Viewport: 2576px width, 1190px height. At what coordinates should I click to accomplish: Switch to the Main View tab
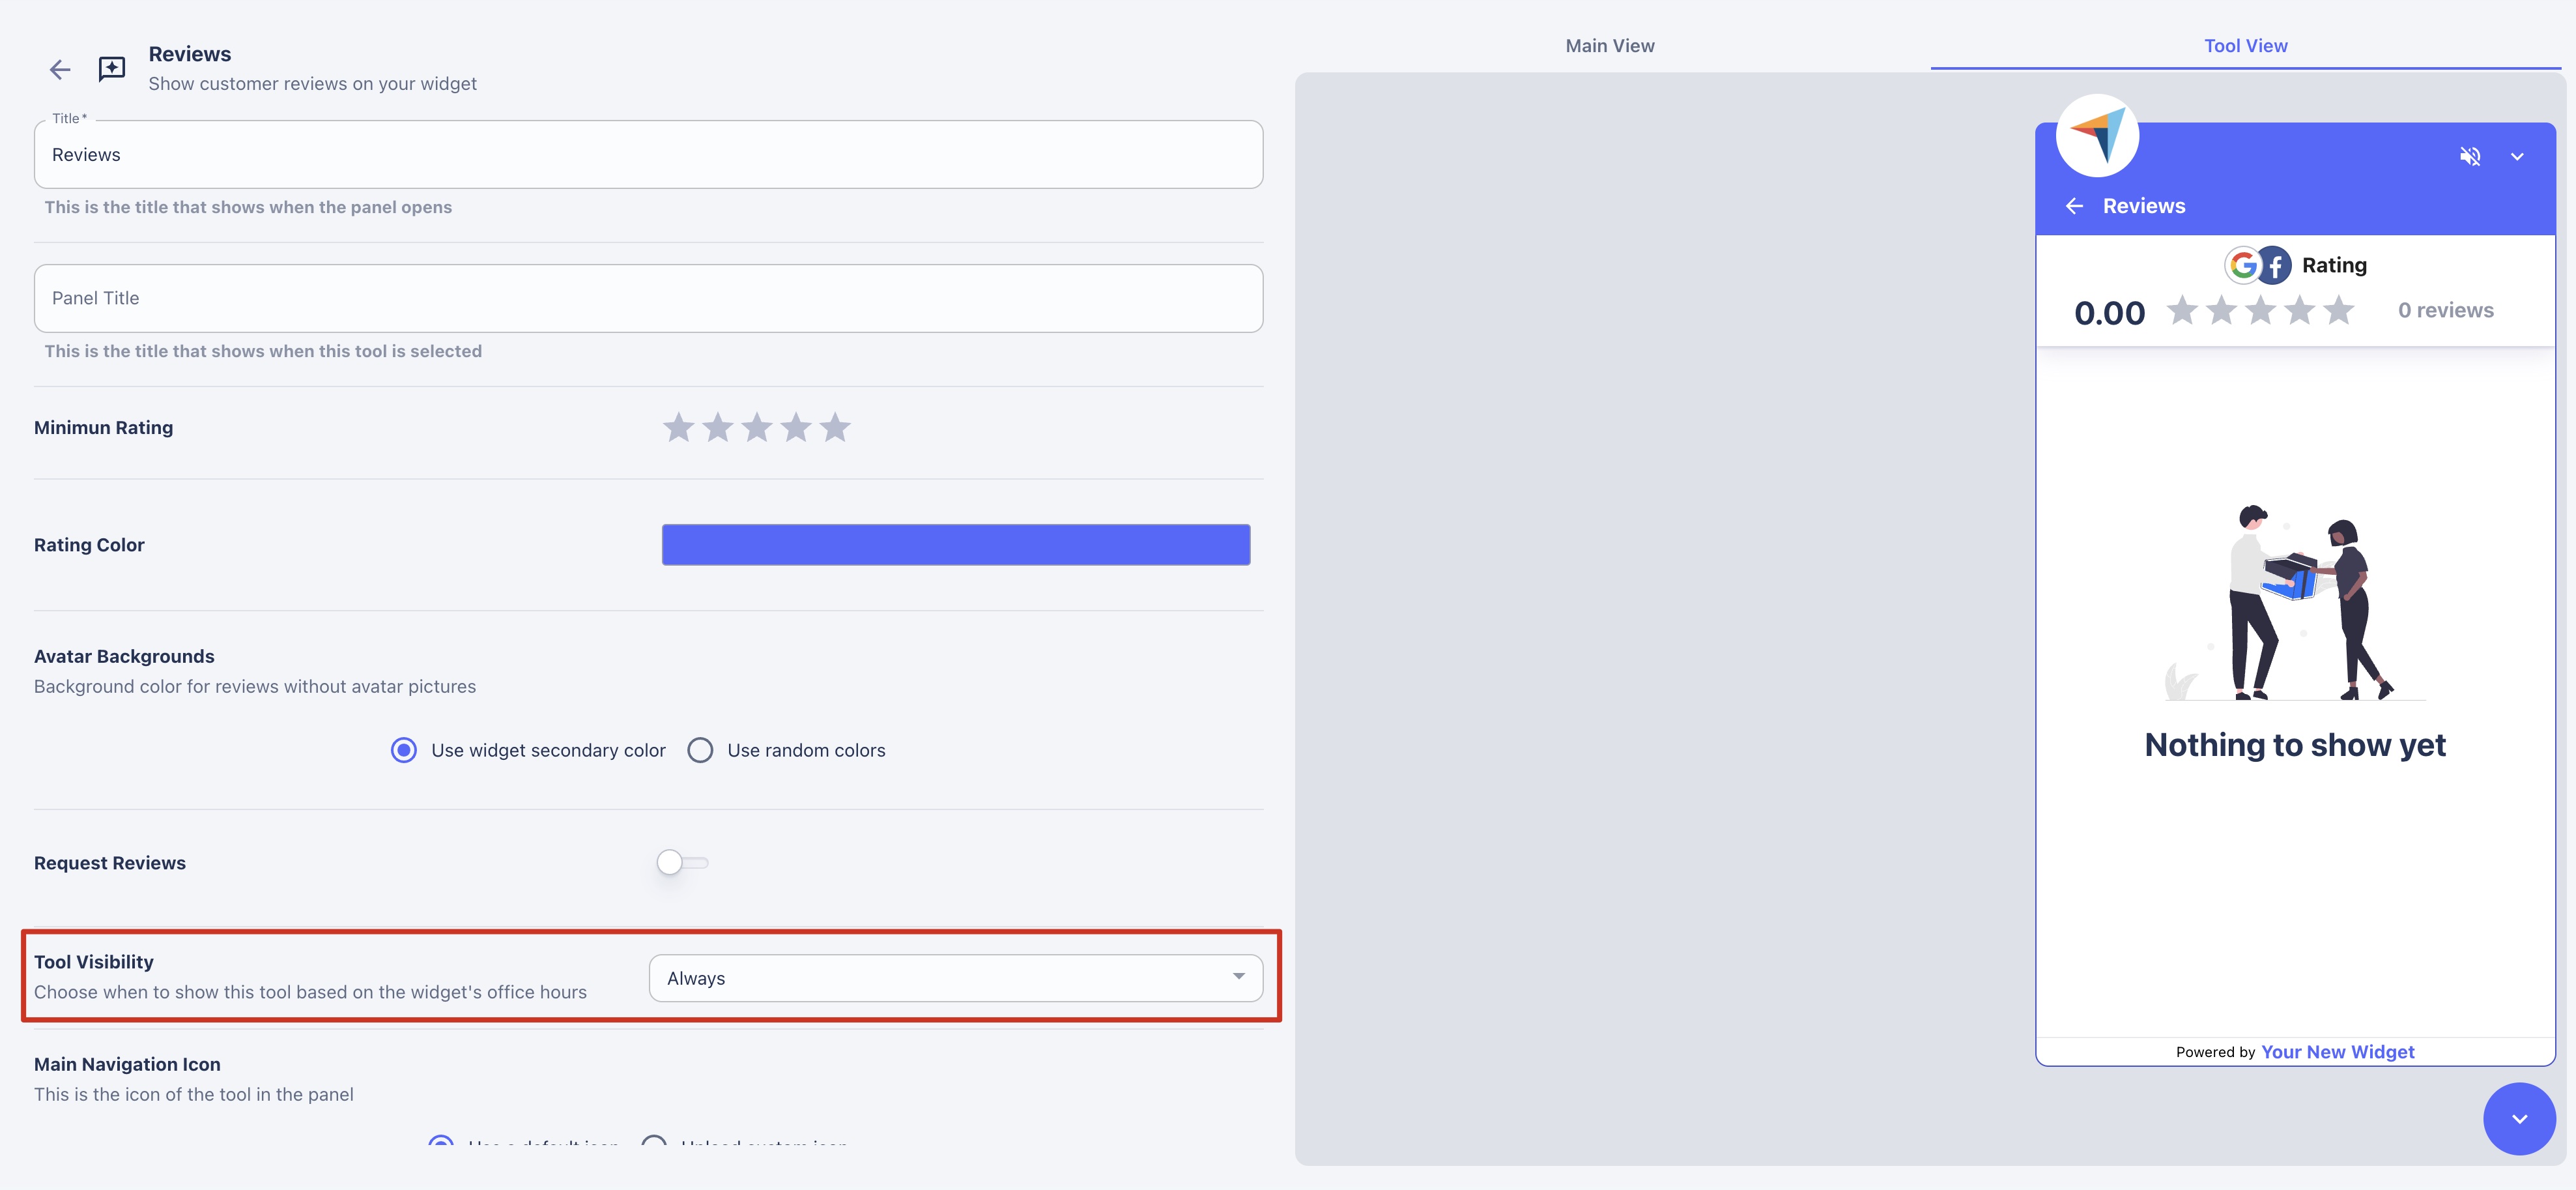pos(1609,46)
